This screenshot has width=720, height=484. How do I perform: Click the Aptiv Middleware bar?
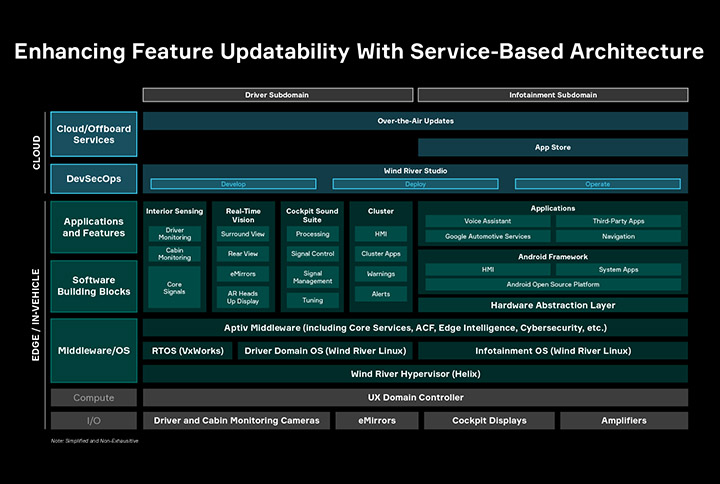(x=416, y=328)
